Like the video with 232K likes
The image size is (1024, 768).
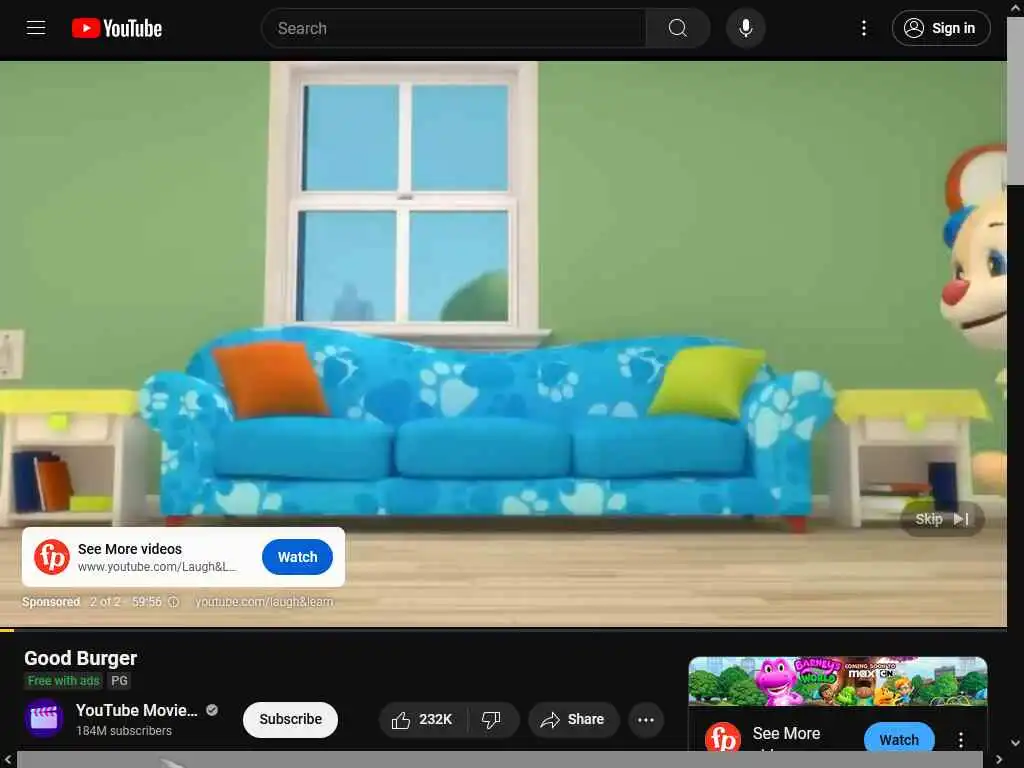coord(423,720)
